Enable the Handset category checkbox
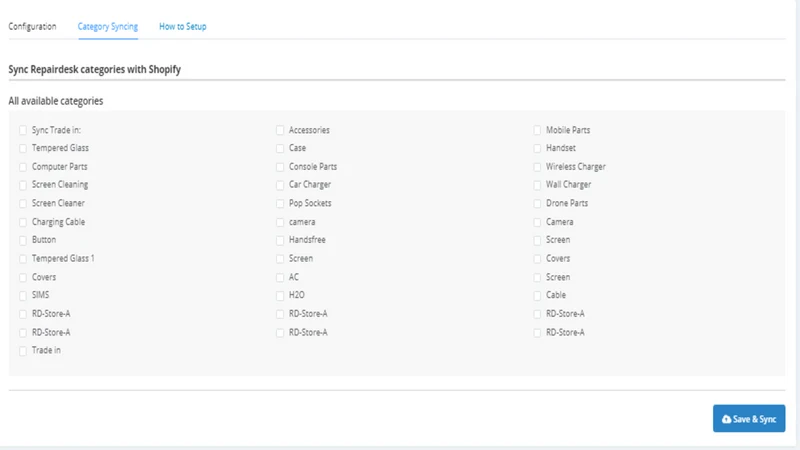This screenshot has height=450, width=800. point(537,148)
